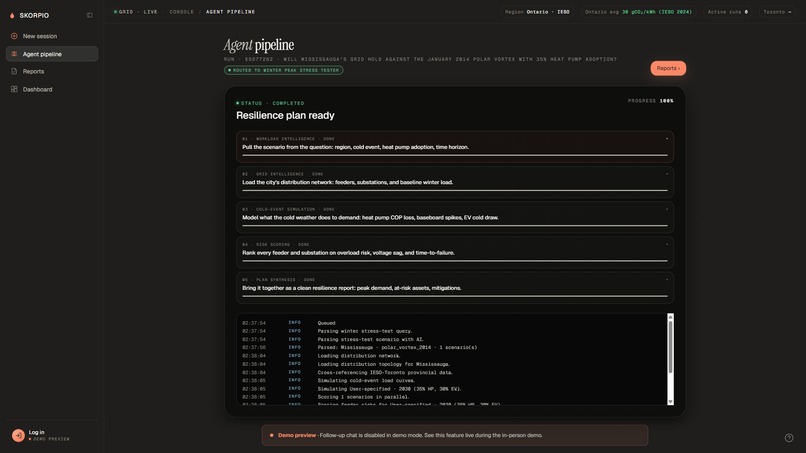Click log line 'Parsed: Mississauga · polar_vortex_2014'

(397, 348)
